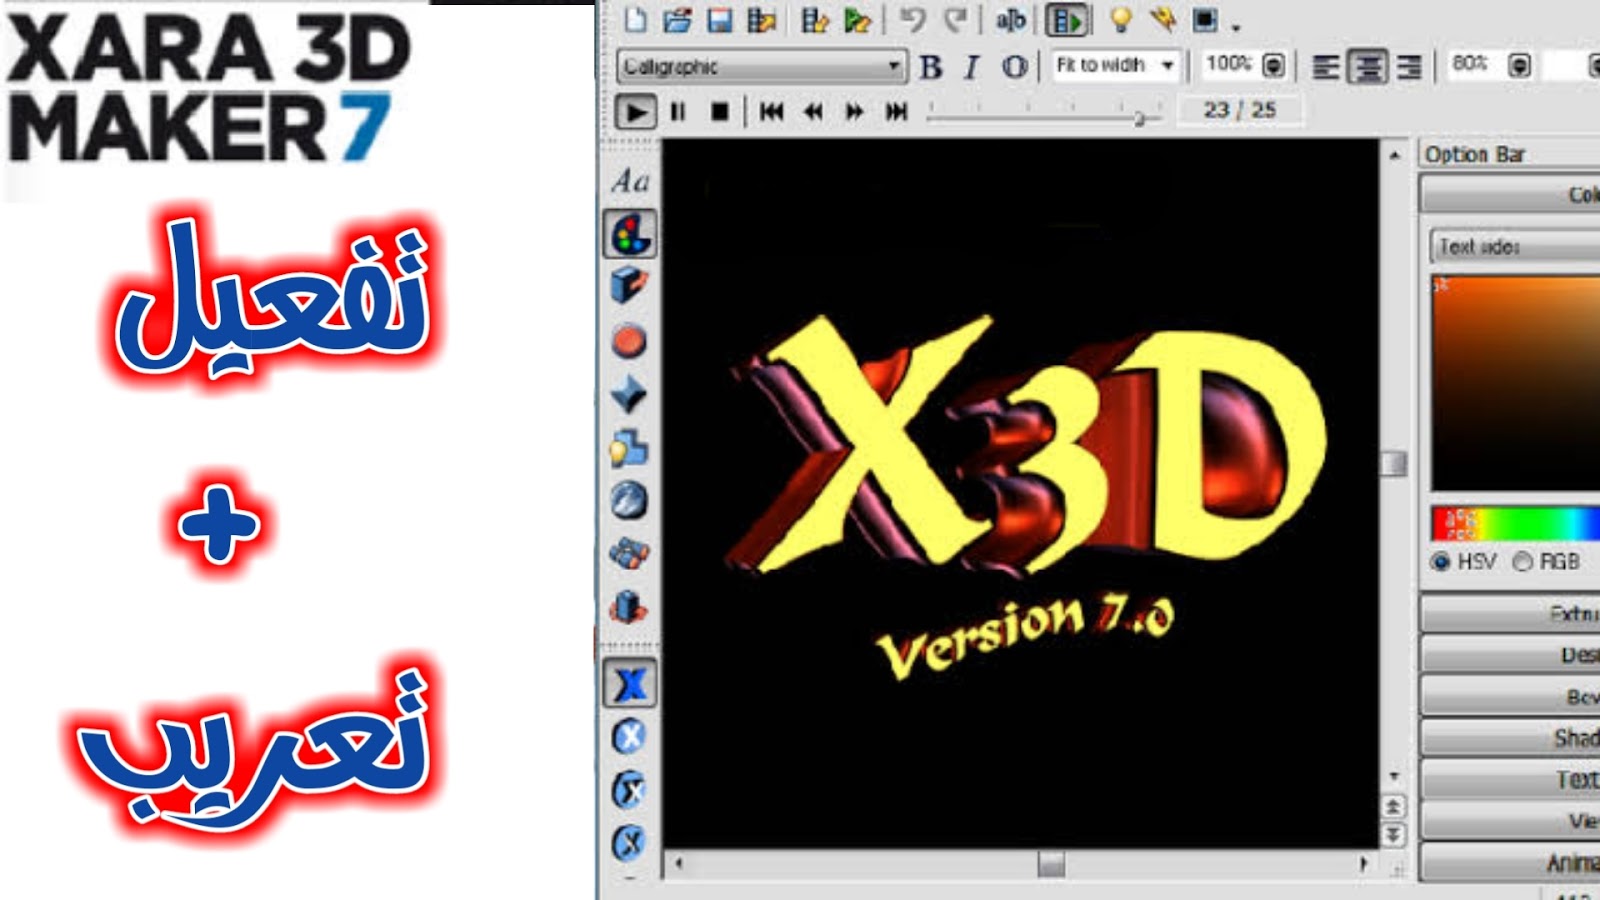Expand the View options panel button
Screen dimensions: 1600x900
coord(1510,821)
